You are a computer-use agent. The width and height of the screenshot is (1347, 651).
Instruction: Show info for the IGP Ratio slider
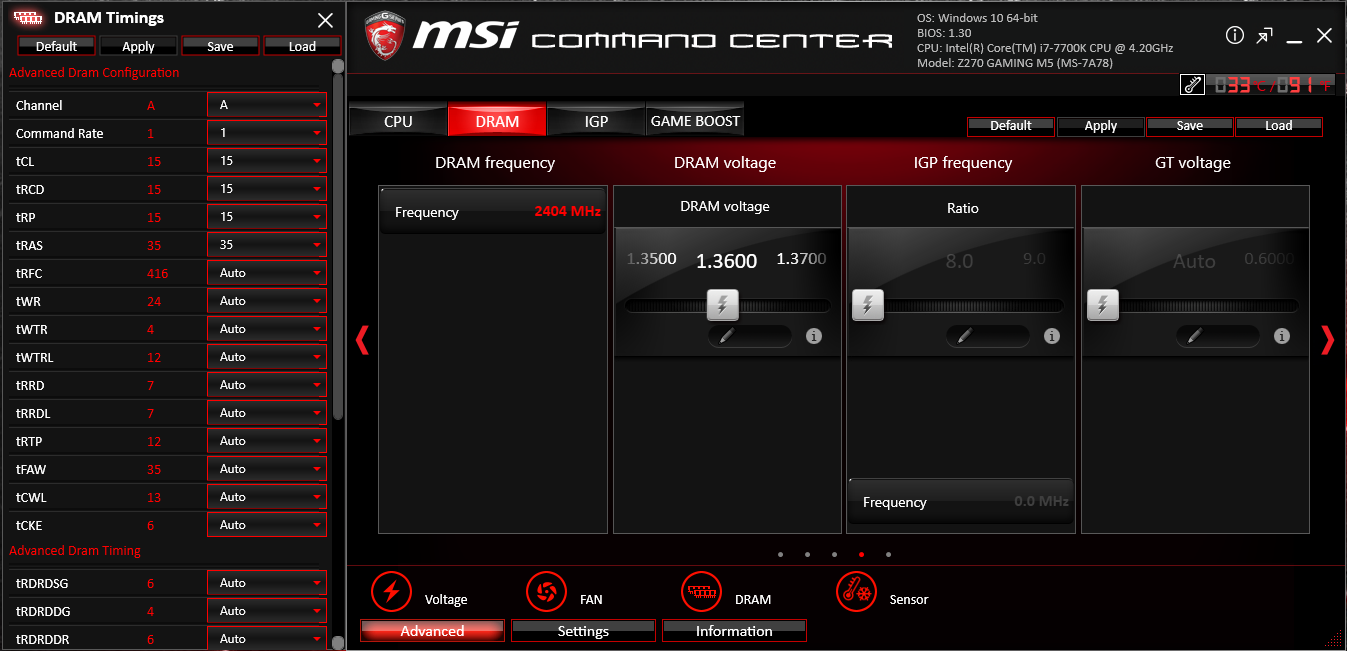coord(1051,337)
